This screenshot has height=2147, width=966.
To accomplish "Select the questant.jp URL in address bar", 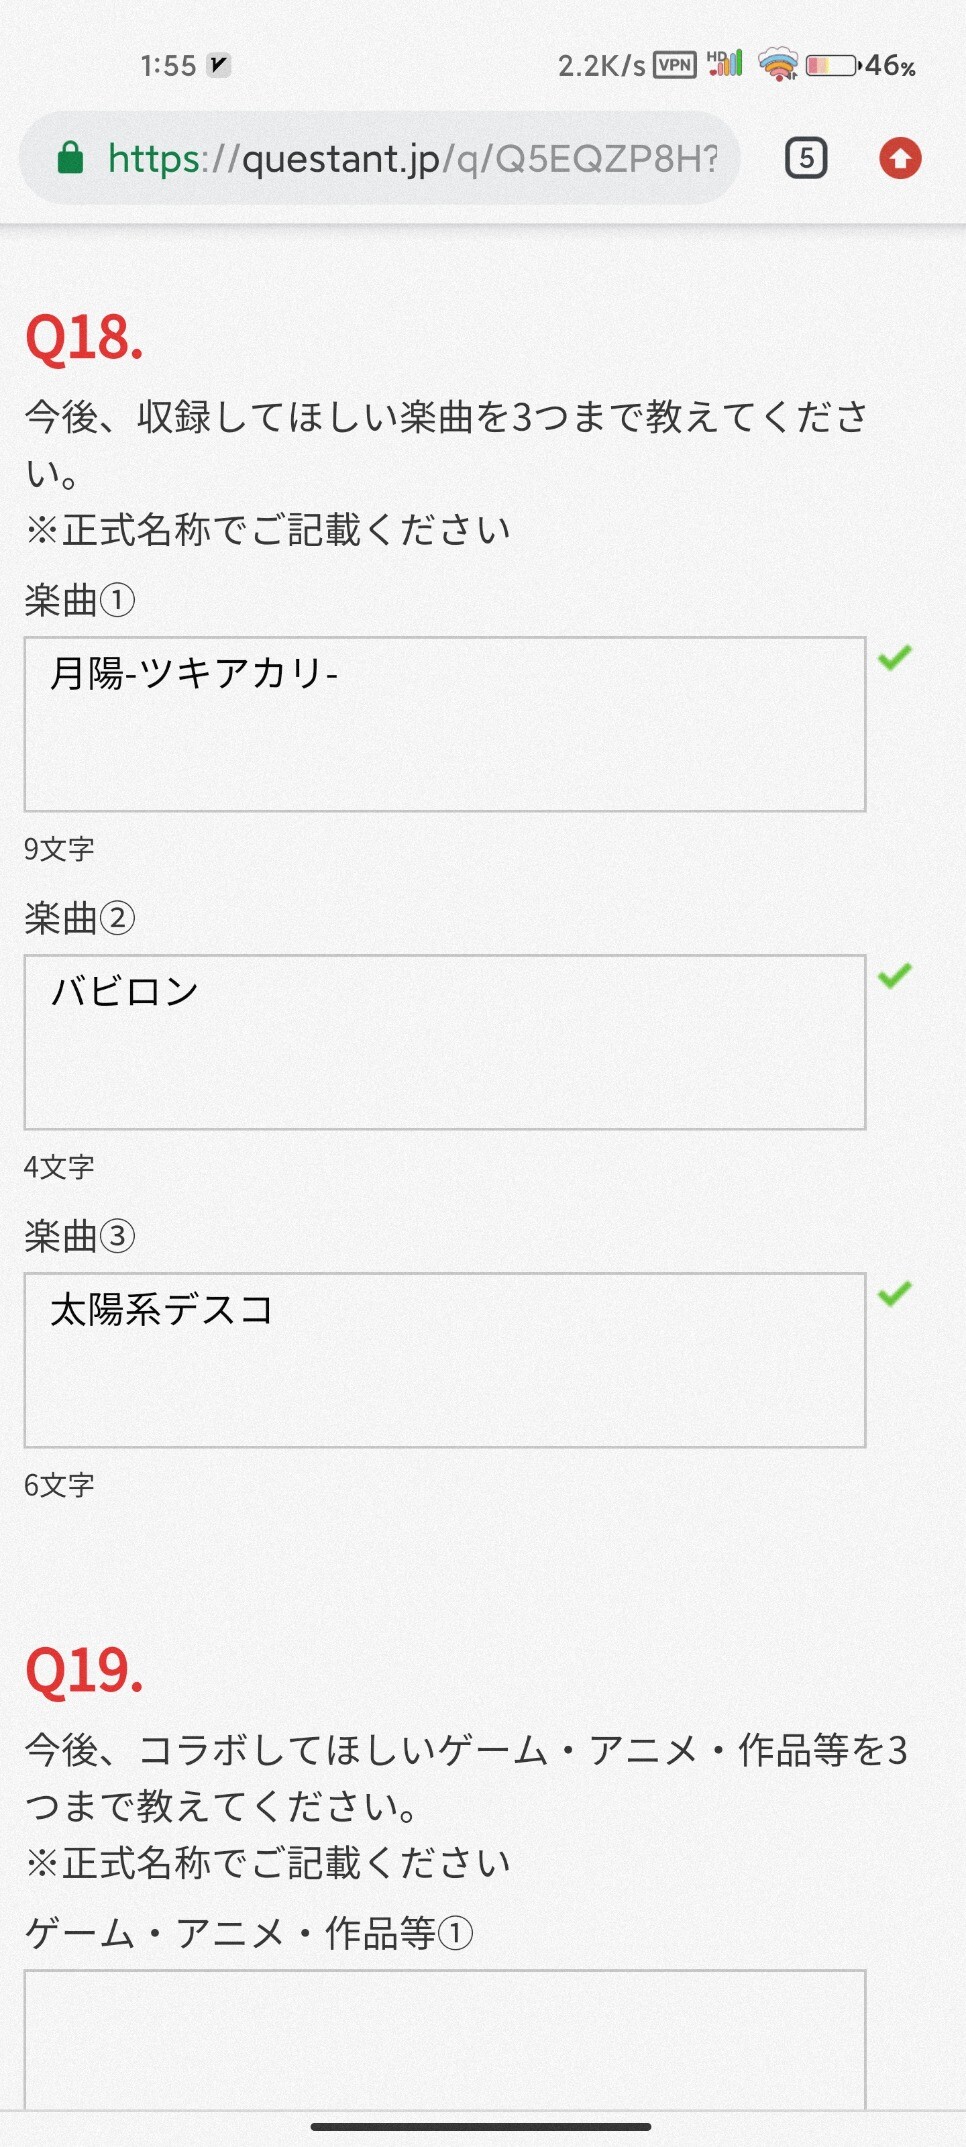I will (x=412, y=158).
